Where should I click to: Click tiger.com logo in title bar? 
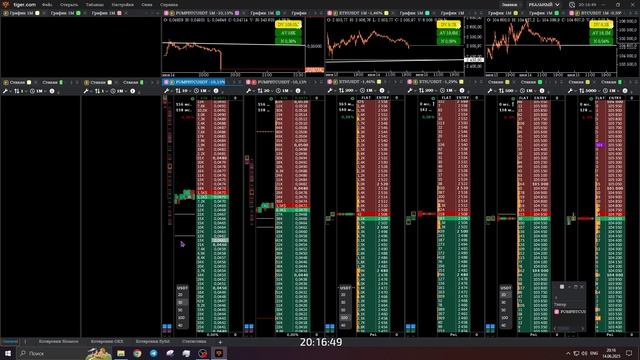click(x=6, y=4)
